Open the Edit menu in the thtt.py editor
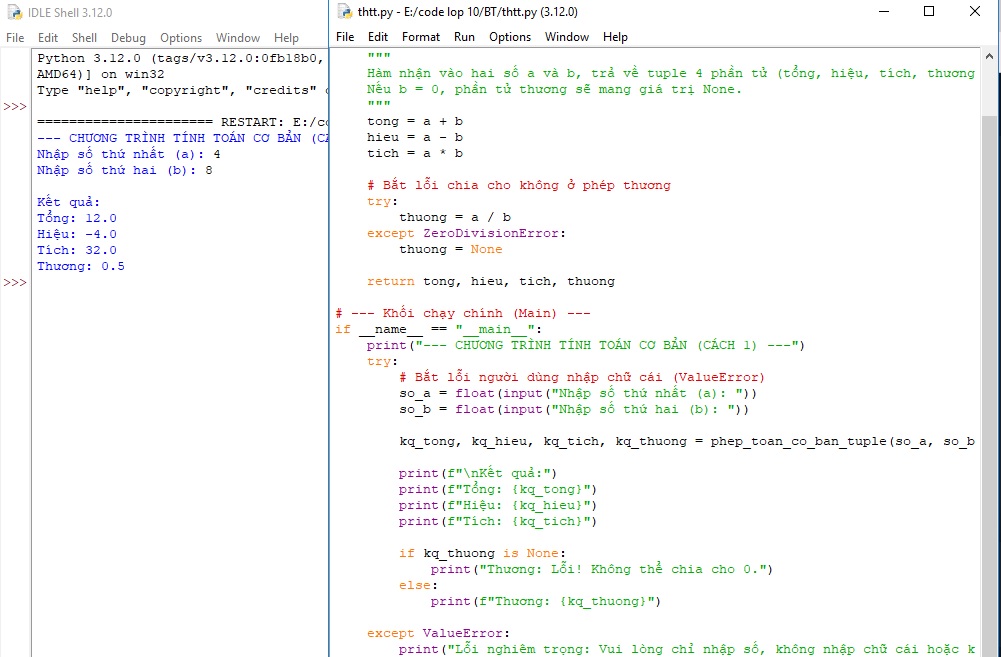This screenshot has height=657, width=1001. [x=377, y=37]
